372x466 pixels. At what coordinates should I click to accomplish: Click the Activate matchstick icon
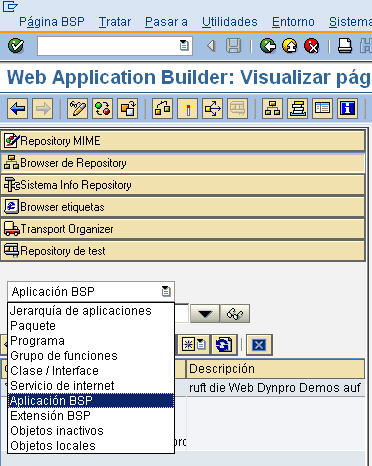(x=188, y=108)
